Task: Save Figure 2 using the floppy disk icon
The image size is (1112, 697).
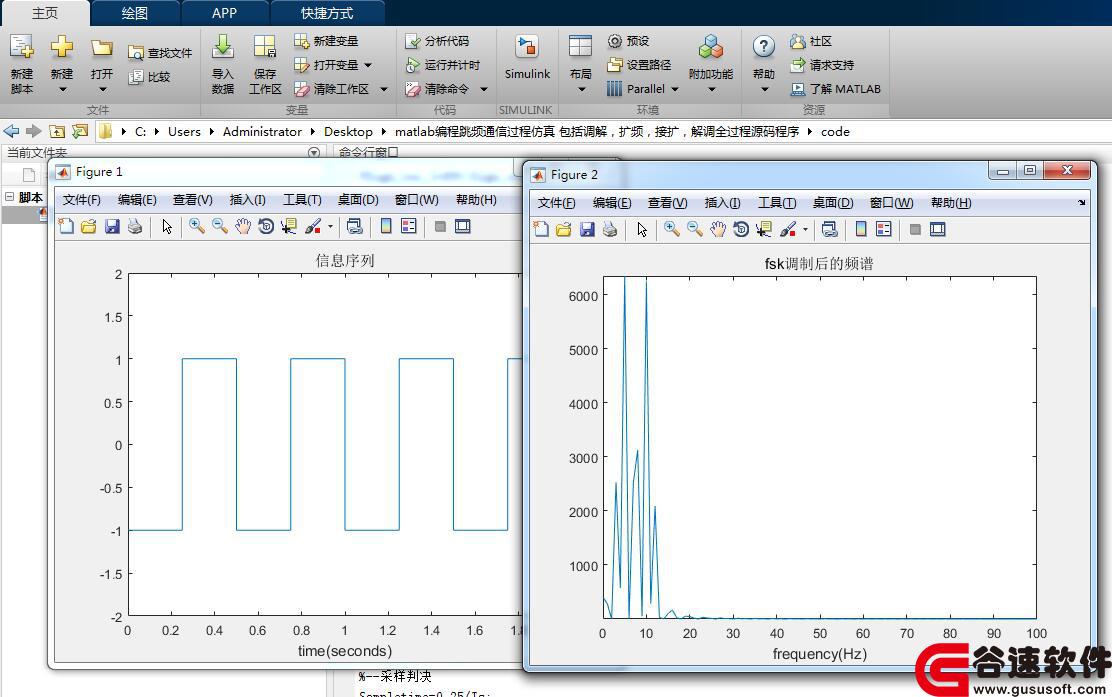Action: [x=587, y=229]
